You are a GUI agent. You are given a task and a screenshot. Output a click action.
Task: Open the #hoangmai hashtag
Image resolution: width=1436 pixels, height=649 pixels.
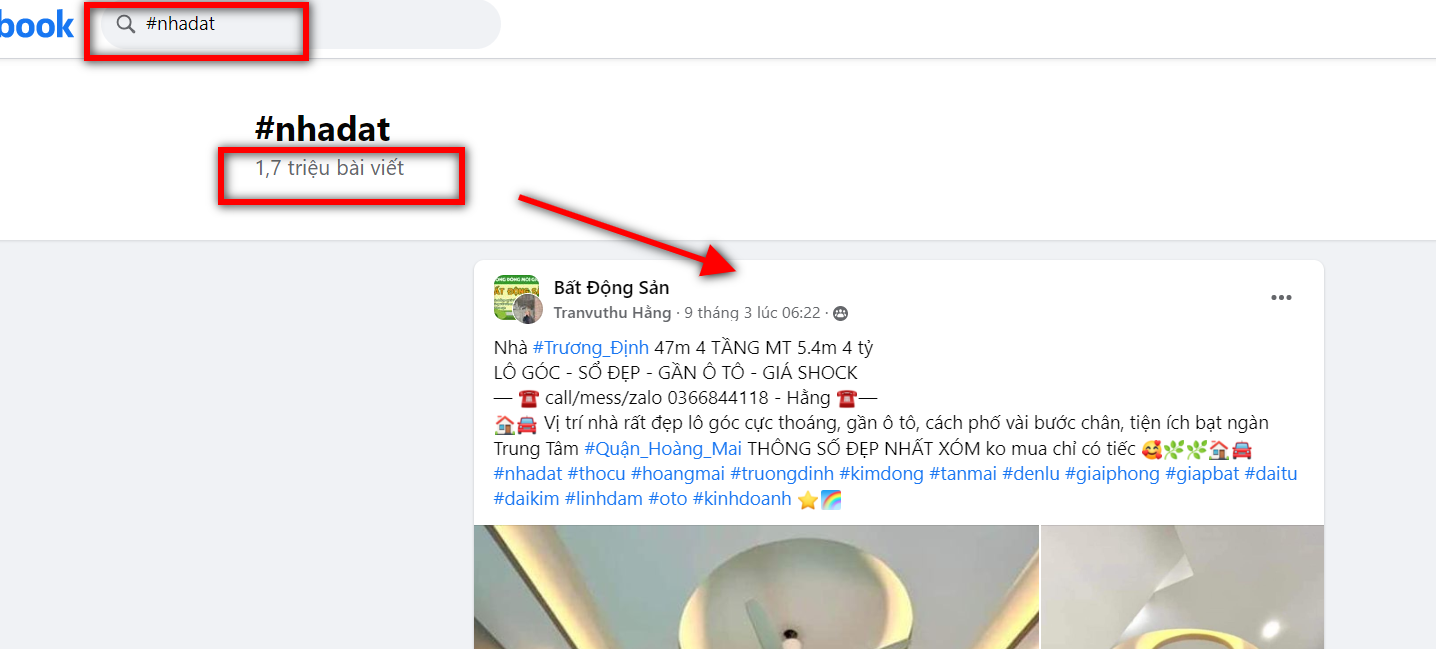[677, 473]
